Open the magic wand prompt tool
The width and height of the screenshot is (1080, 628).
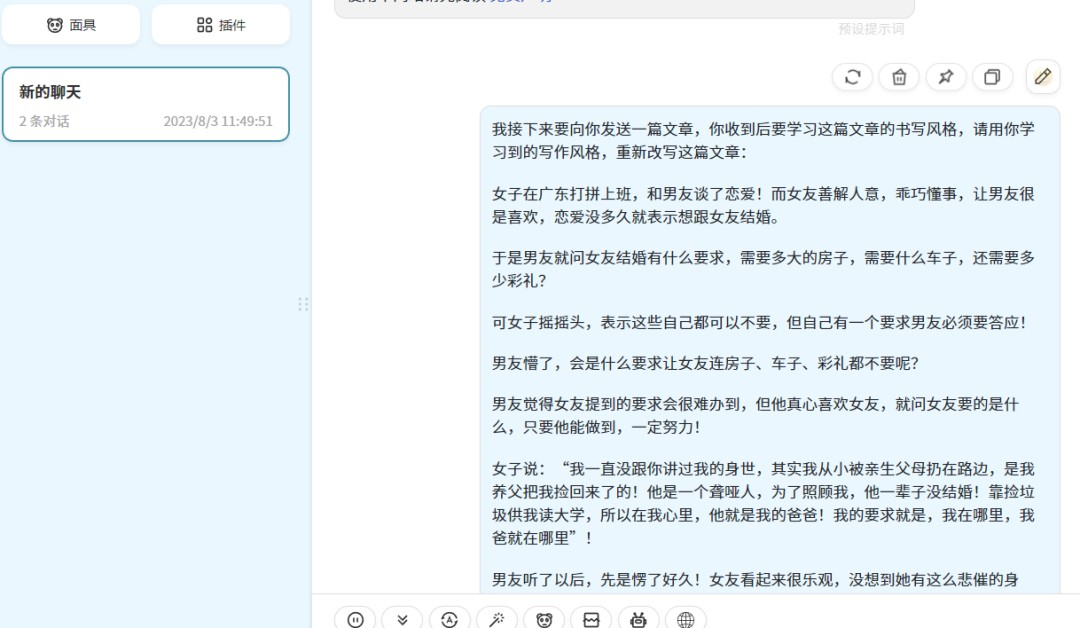pos(496,618)
